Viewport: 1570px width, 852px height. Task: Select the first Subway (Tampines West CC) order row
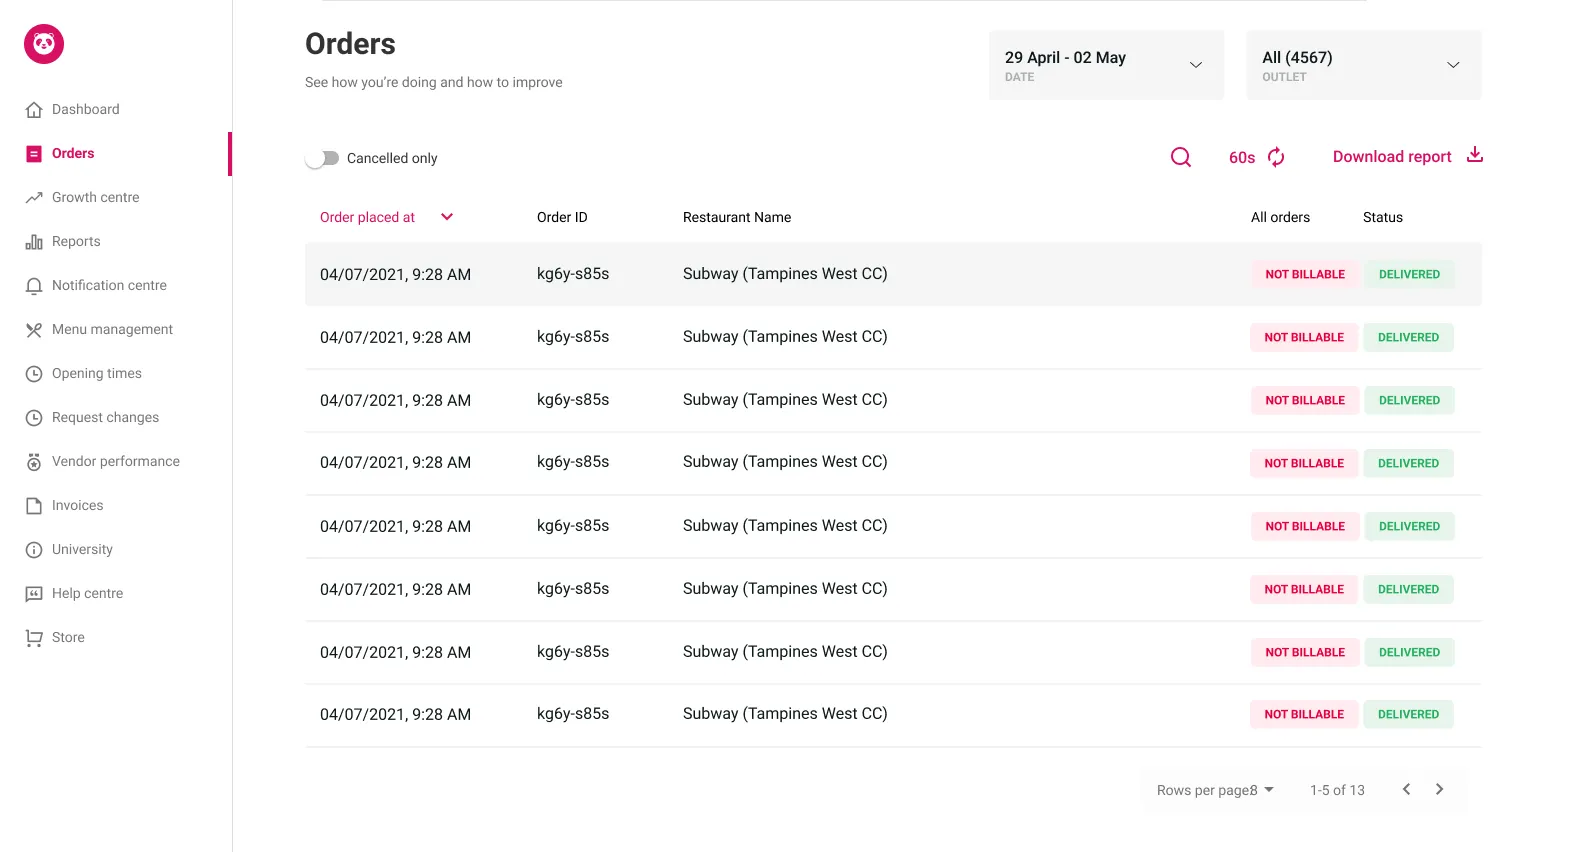click(893, 274)
